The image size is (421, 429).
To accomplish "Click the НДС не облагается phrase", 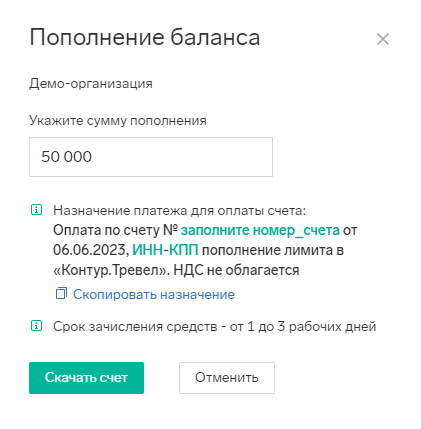I will coord(236,270).
